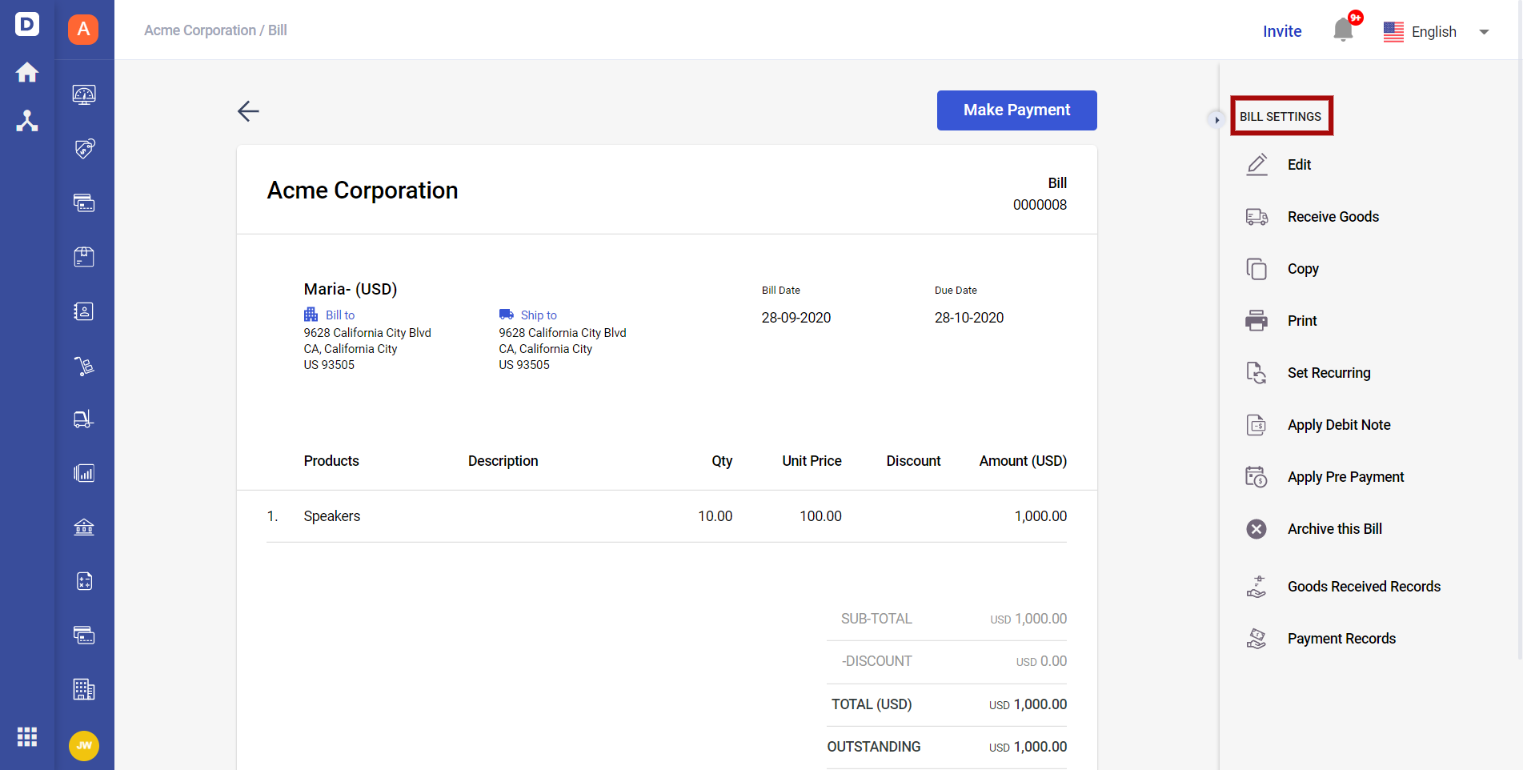Select Receive Goods option
Screen dimensions: 1523x770
(x=1333, y=217)
